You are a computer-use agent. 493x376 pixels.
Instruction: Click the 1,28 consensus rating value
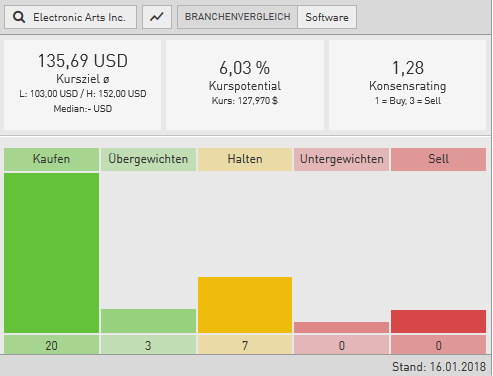point(408,68)
